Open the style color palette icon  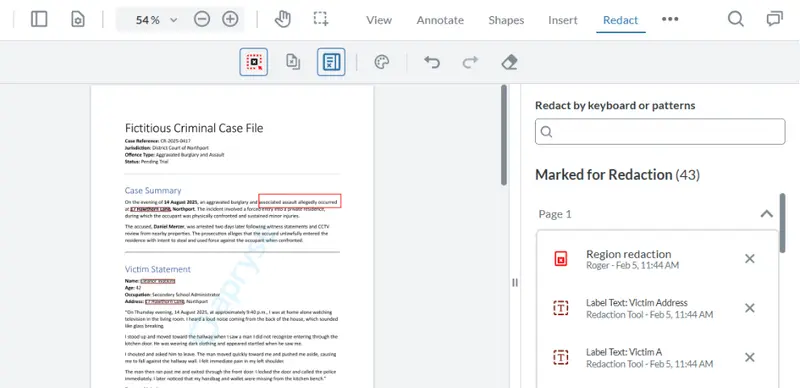(x=382, y=62)
